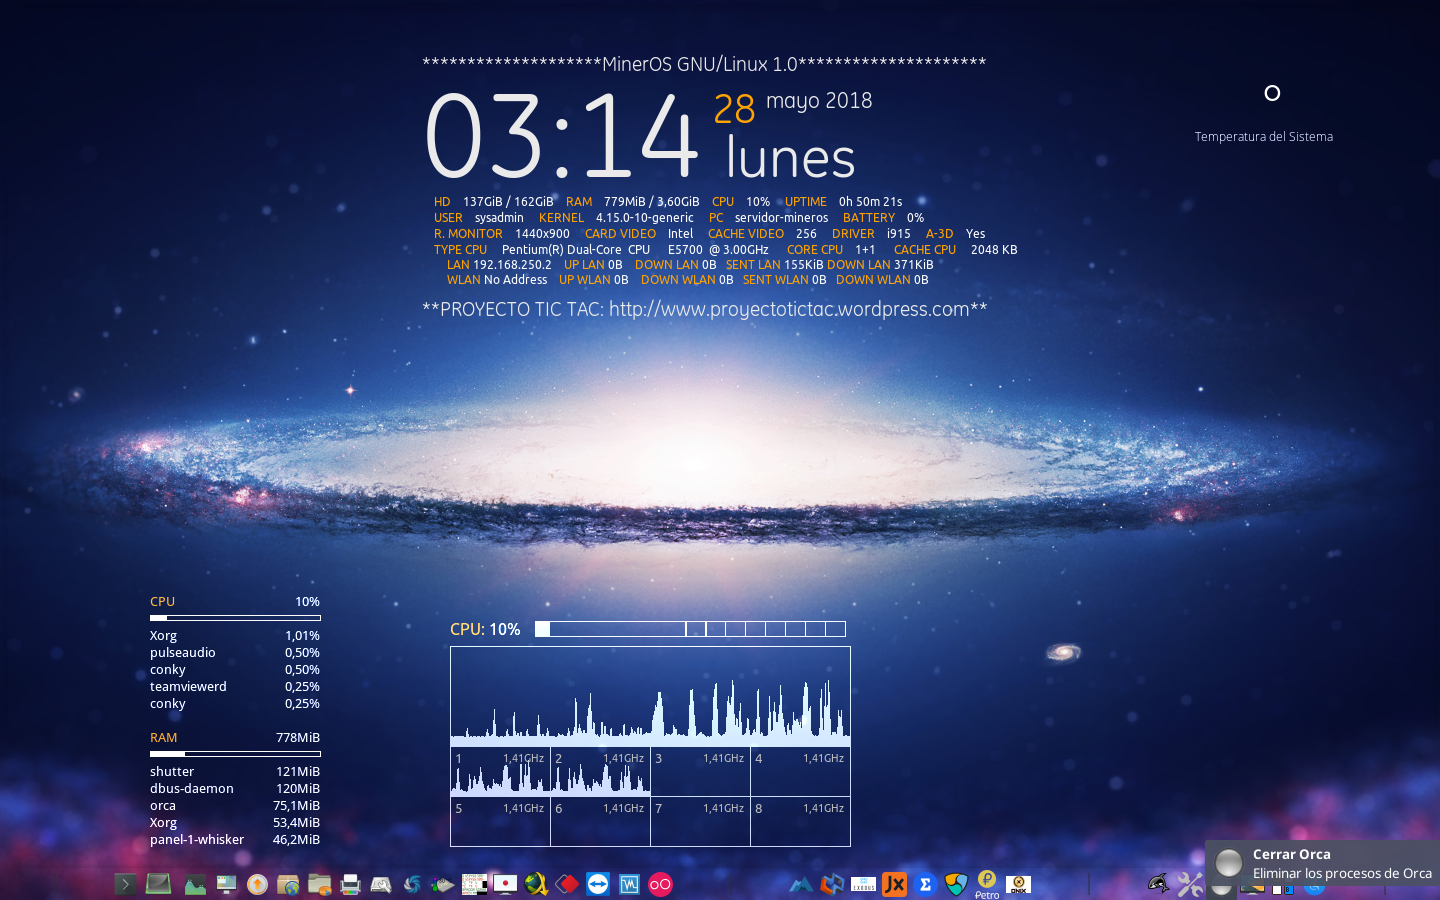Open the terminal emulator
Screen dimensions: 1440x900
coord(125,884)
